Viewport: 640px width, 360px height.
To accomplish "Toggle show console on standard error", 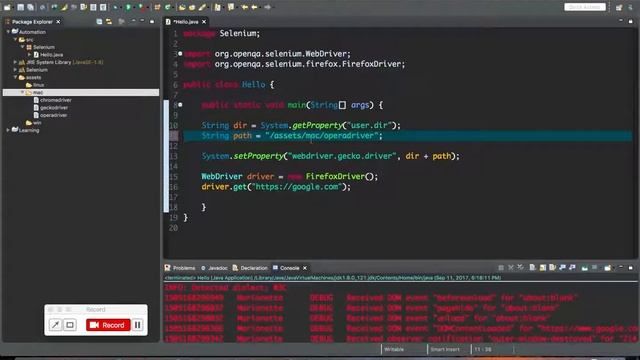I will (x=572, y=268).
